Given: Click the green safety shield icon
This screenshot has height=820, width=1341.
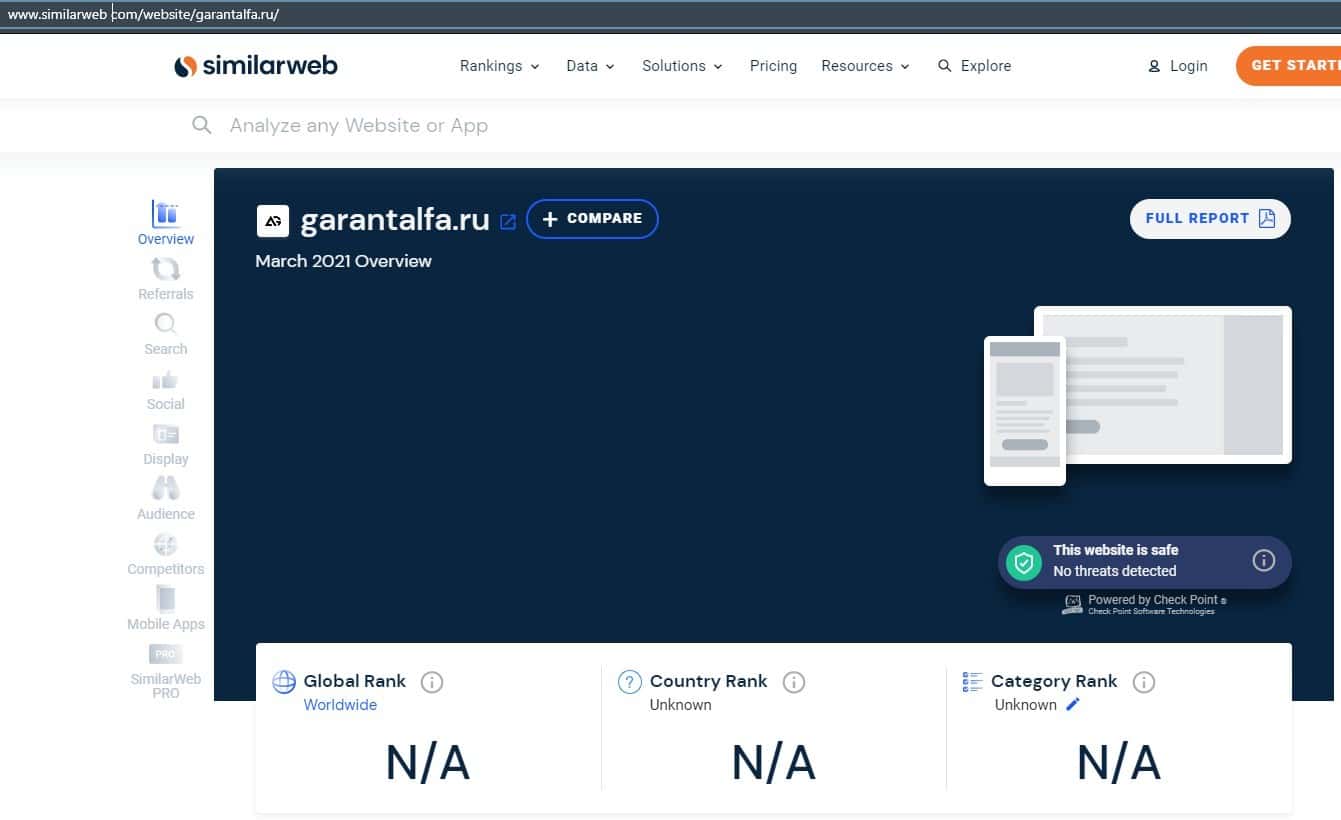Looking at the screenshot, I should tap(1023, 562).
